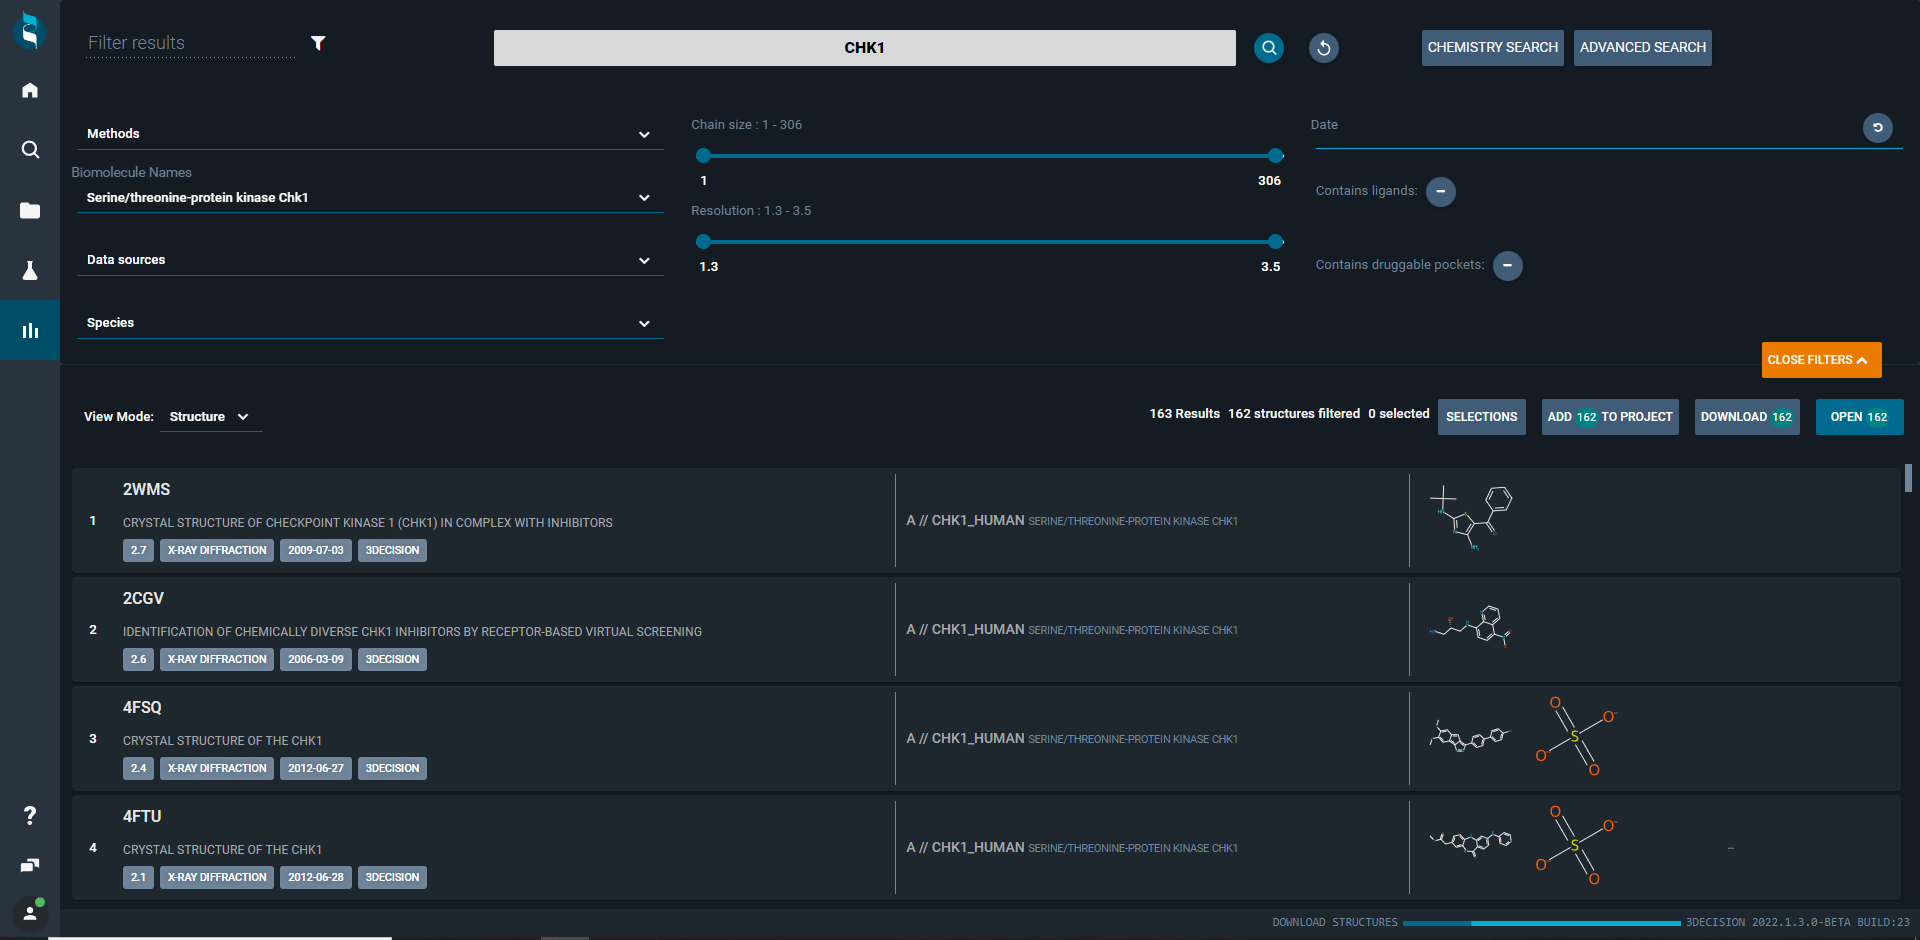This screenshot has height=940, width=1920.
Task: Click 2WMS ligand thumbnail
Action: [x=1471, y=518]
